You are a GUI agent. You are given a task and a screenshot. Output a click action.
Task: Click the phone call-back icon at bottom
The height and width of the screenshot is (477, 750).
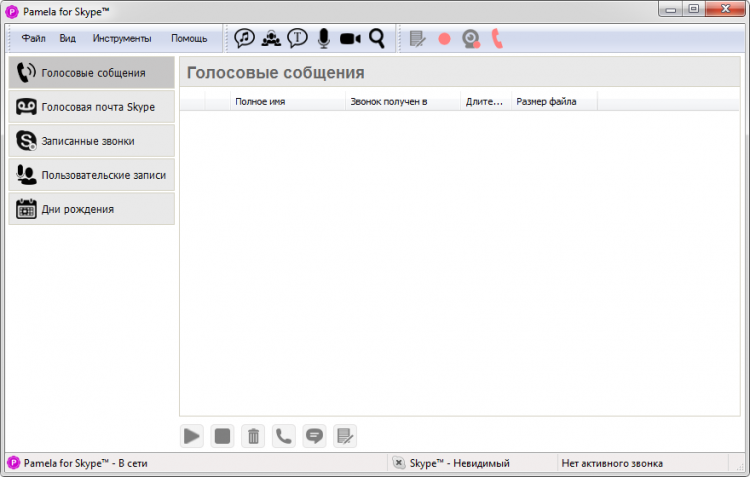coord(284,436)
